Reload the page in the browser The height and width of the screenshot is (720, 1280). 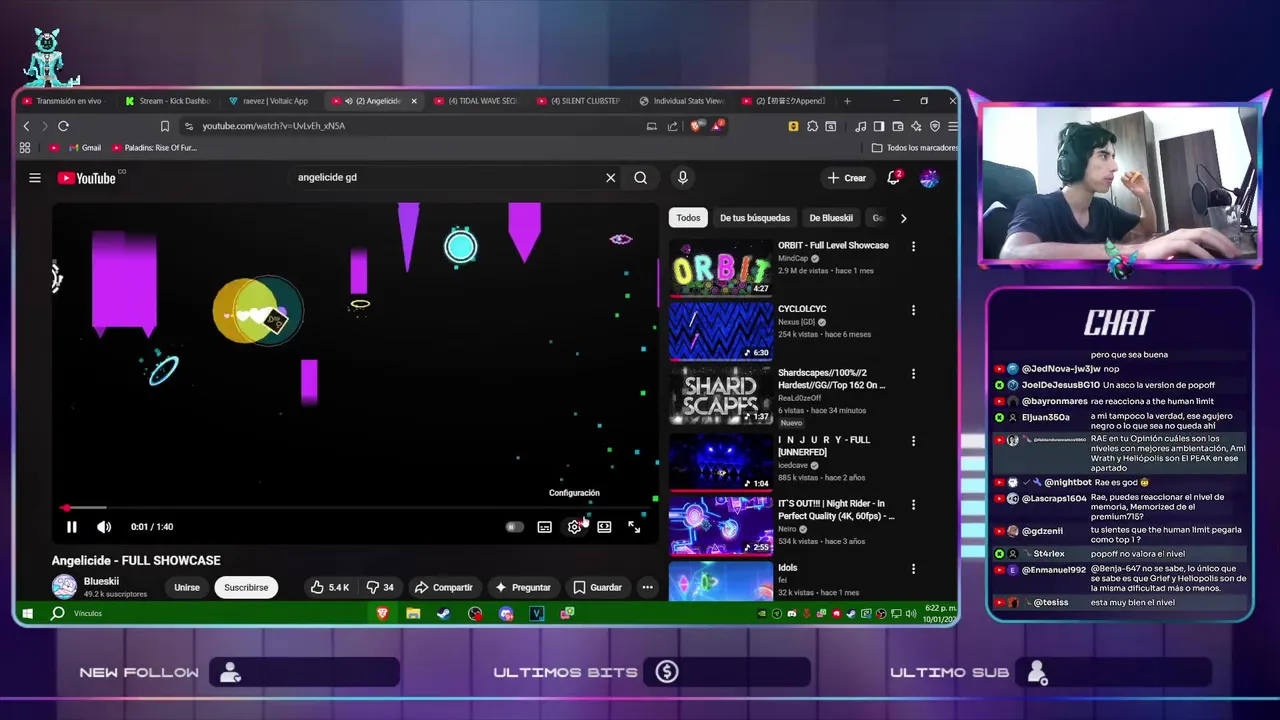63,126
